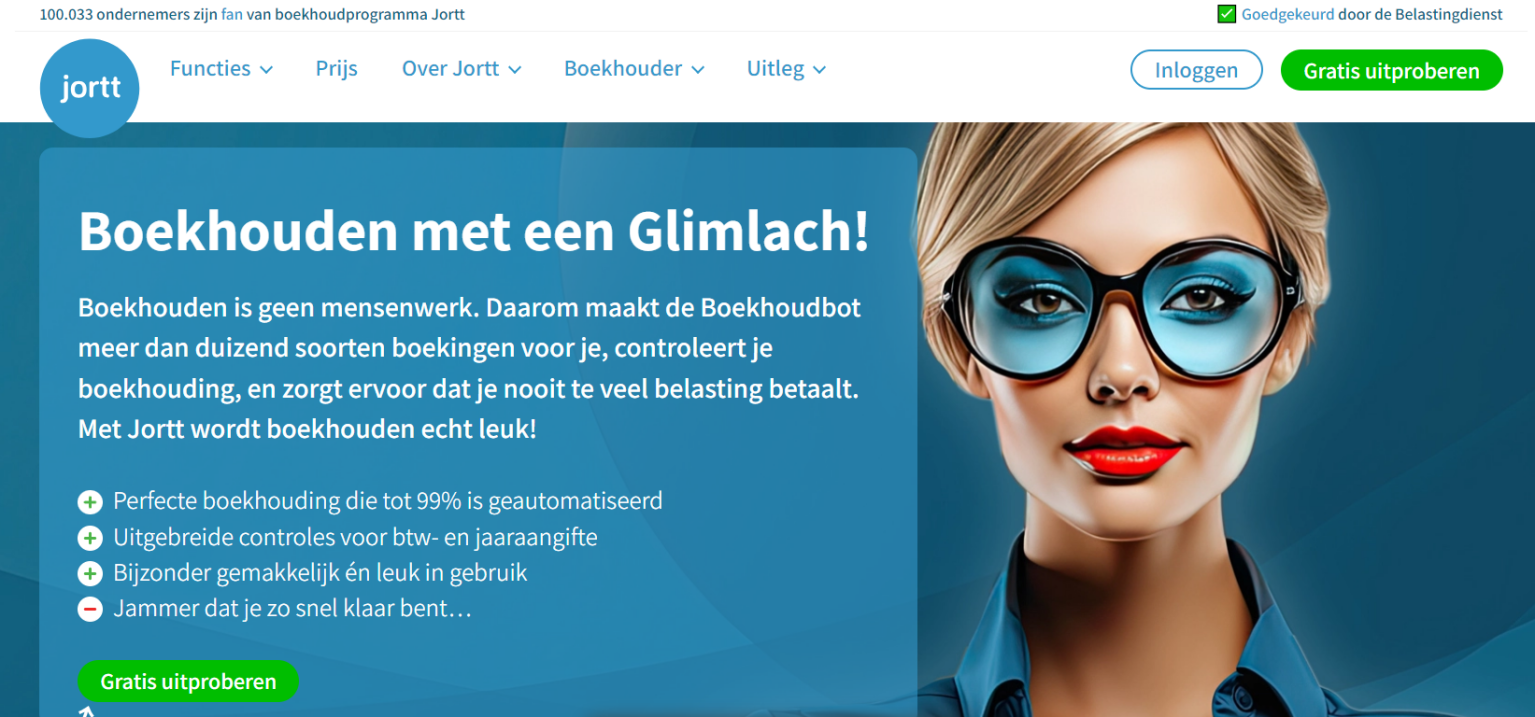Click Gratis uitproberen below the feature list
This screenshot has height=717, width=1535.
pyautogui.click(x=188, y=681)
